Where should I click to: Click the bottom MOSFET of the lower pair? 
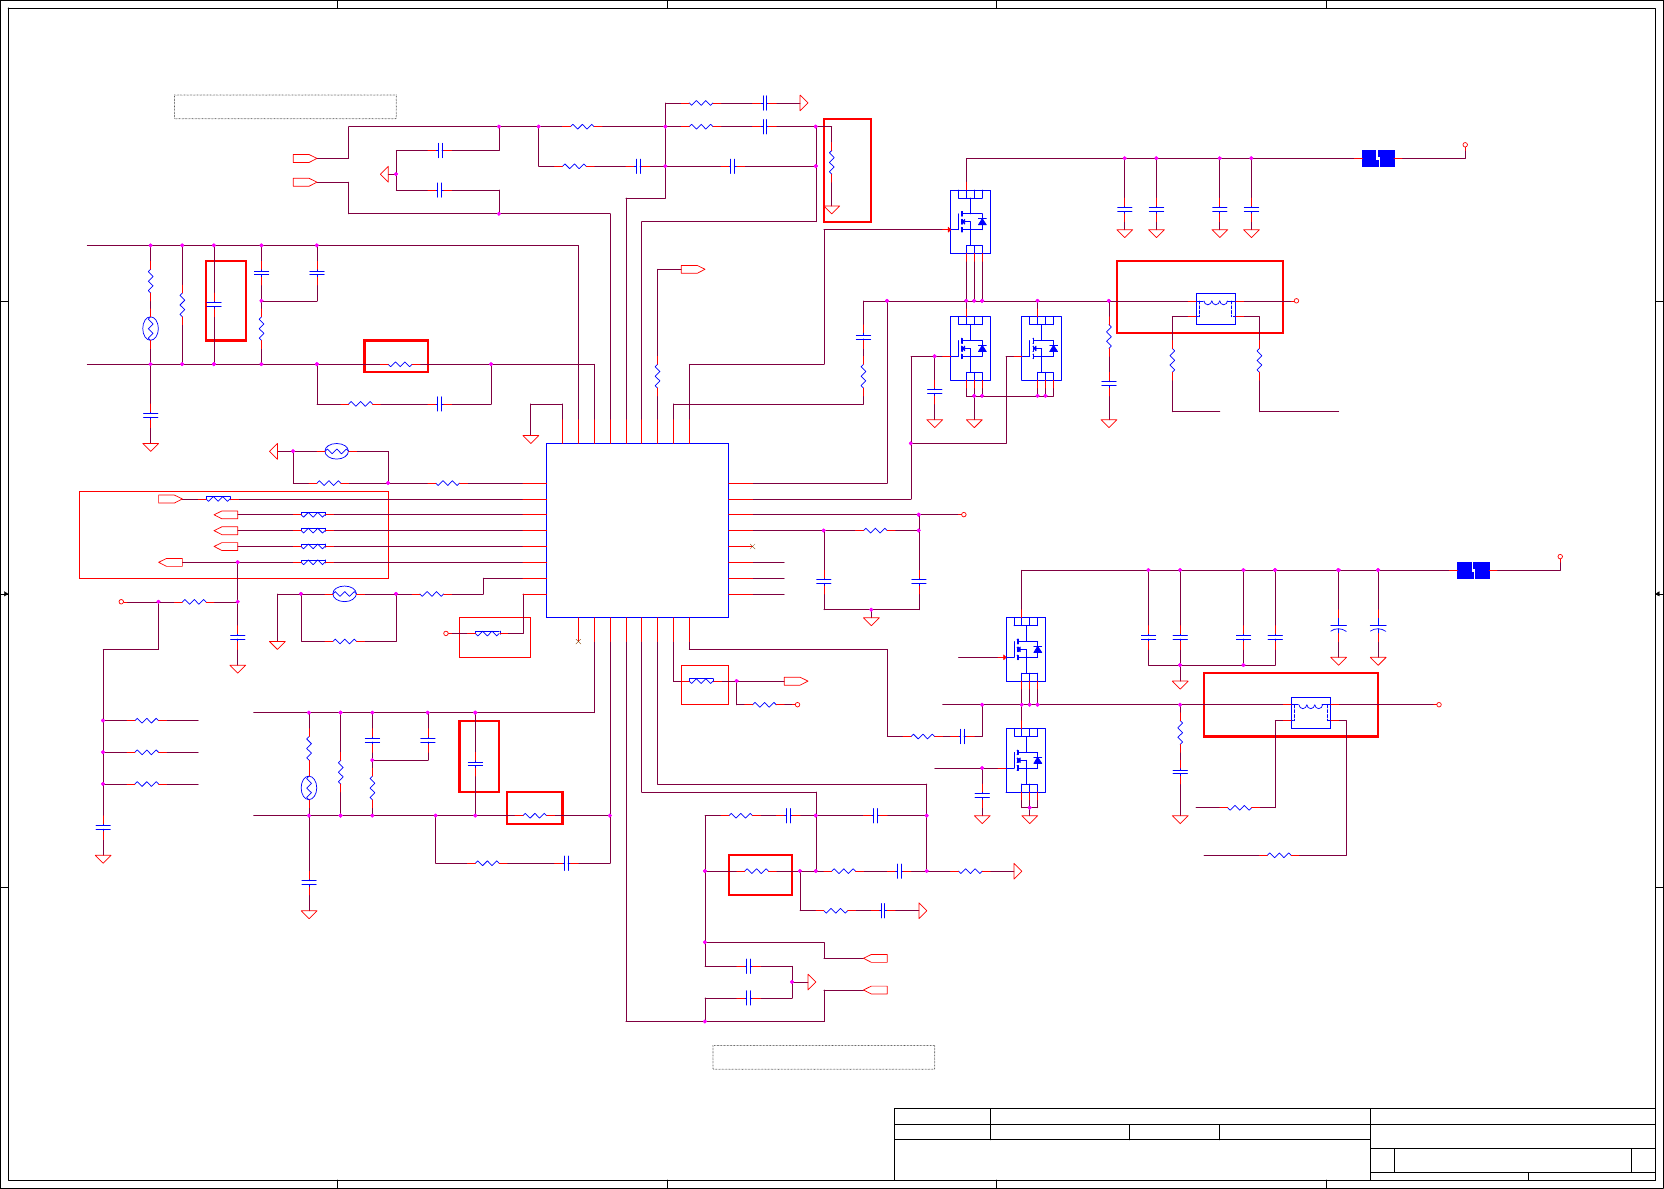coord(1026,761)
